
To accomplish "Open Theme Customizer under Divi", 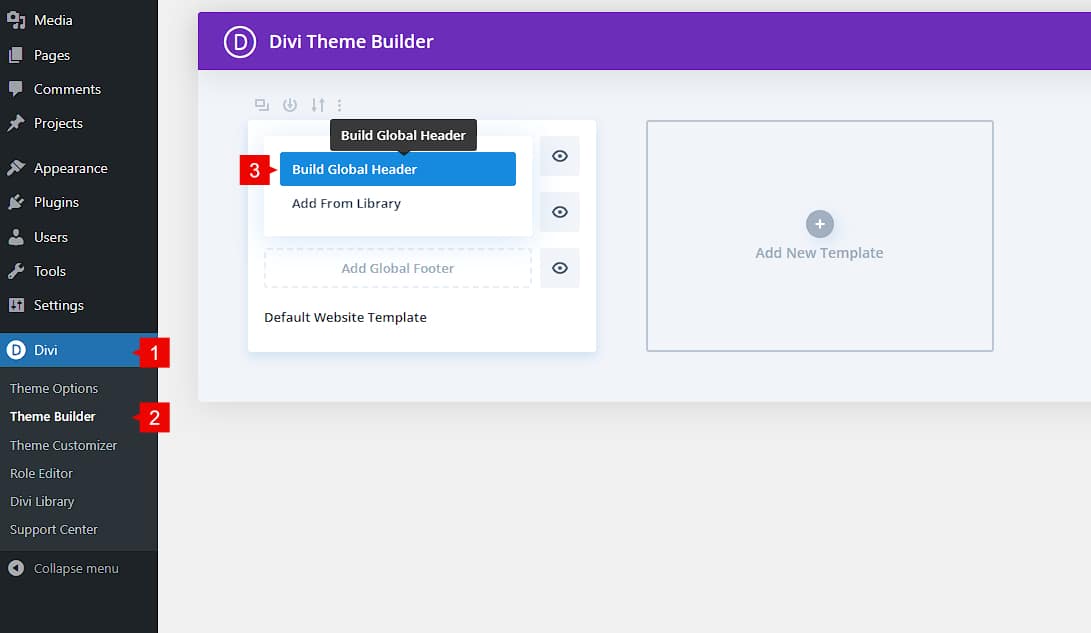I will tap(63, 445).
